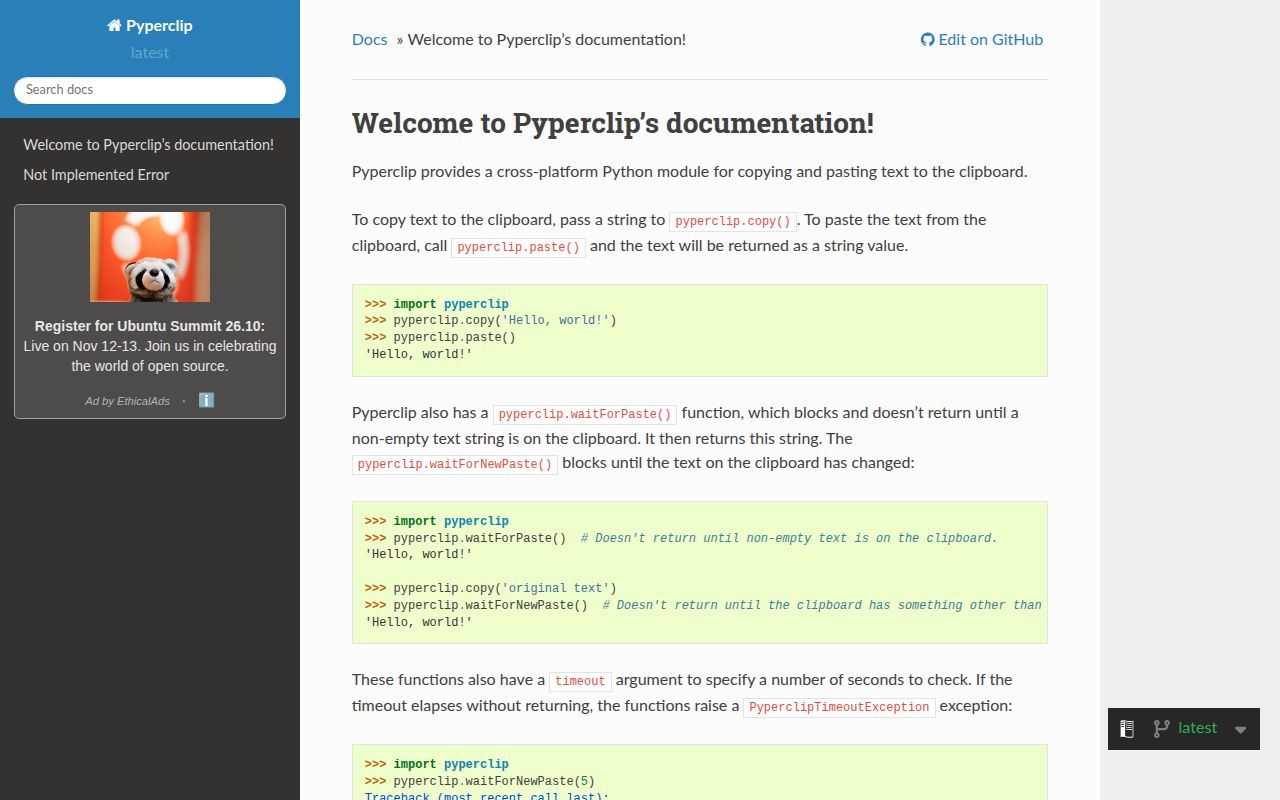
Task: Click the GitHub icon by Edit on GitHub
Action: click(927, 40)
